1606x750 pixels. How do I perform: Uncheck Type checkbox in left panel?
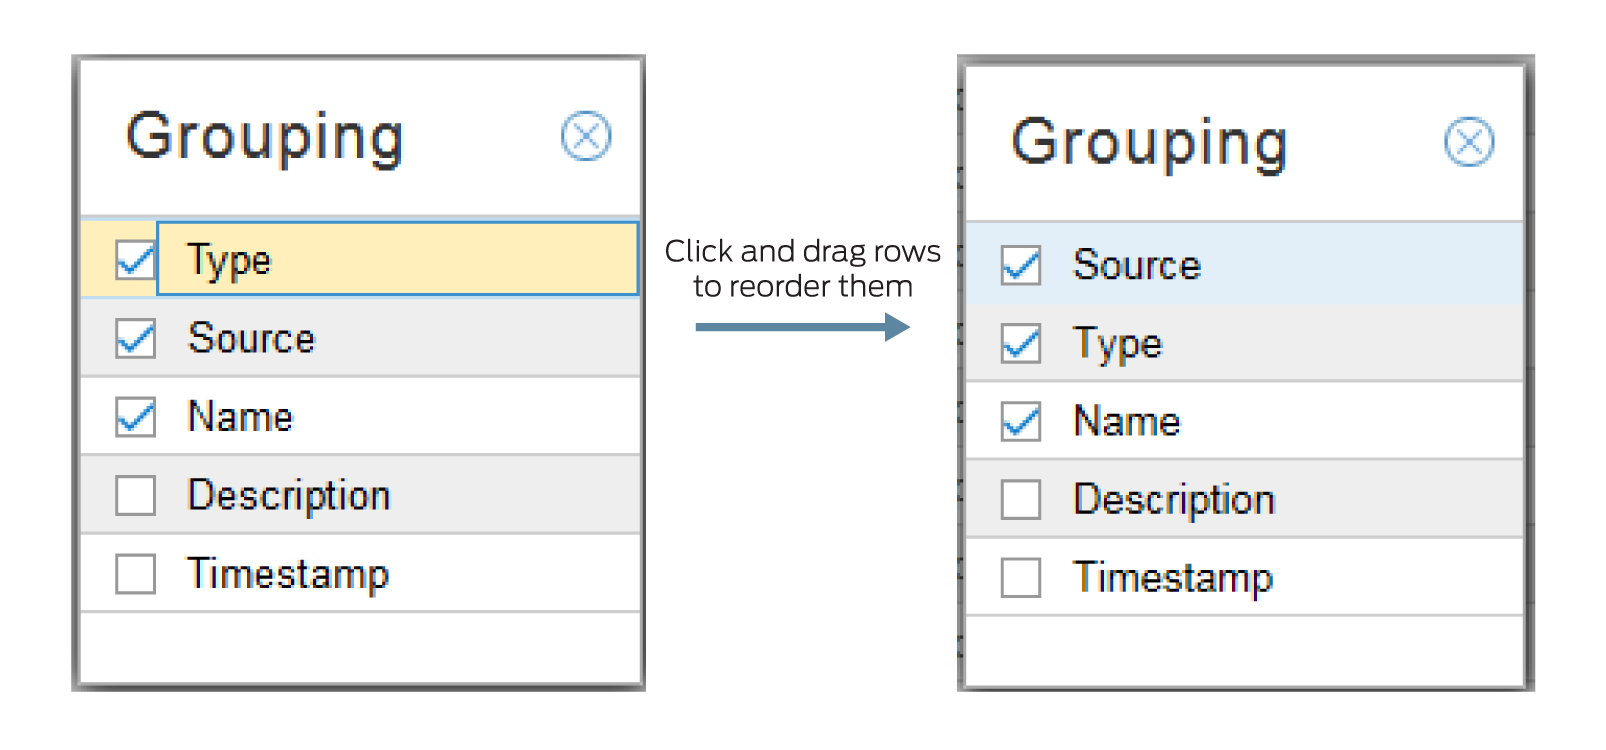point(135,260)
